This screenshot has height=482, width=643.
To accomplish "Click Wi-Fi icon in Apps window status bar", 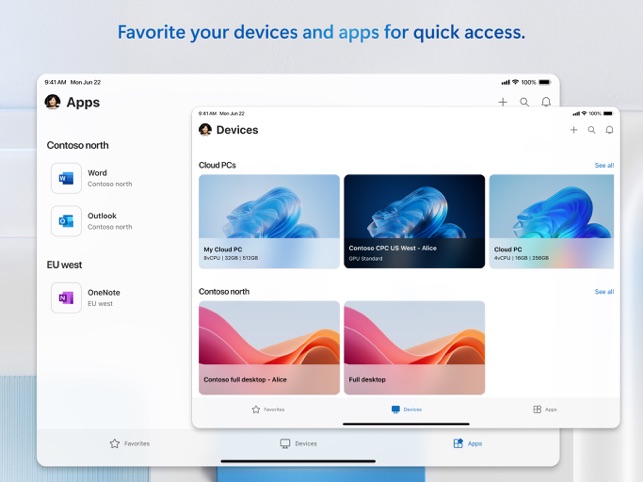I will (515, 82).
